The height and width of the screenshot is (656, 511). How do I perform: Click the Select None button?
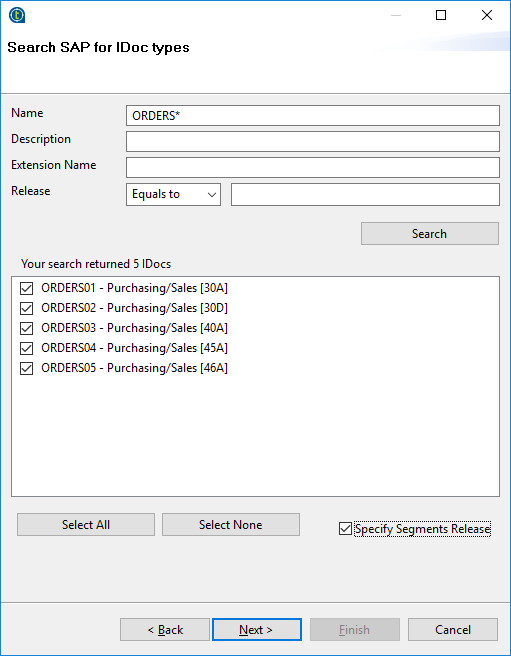[x=231, y=525]
